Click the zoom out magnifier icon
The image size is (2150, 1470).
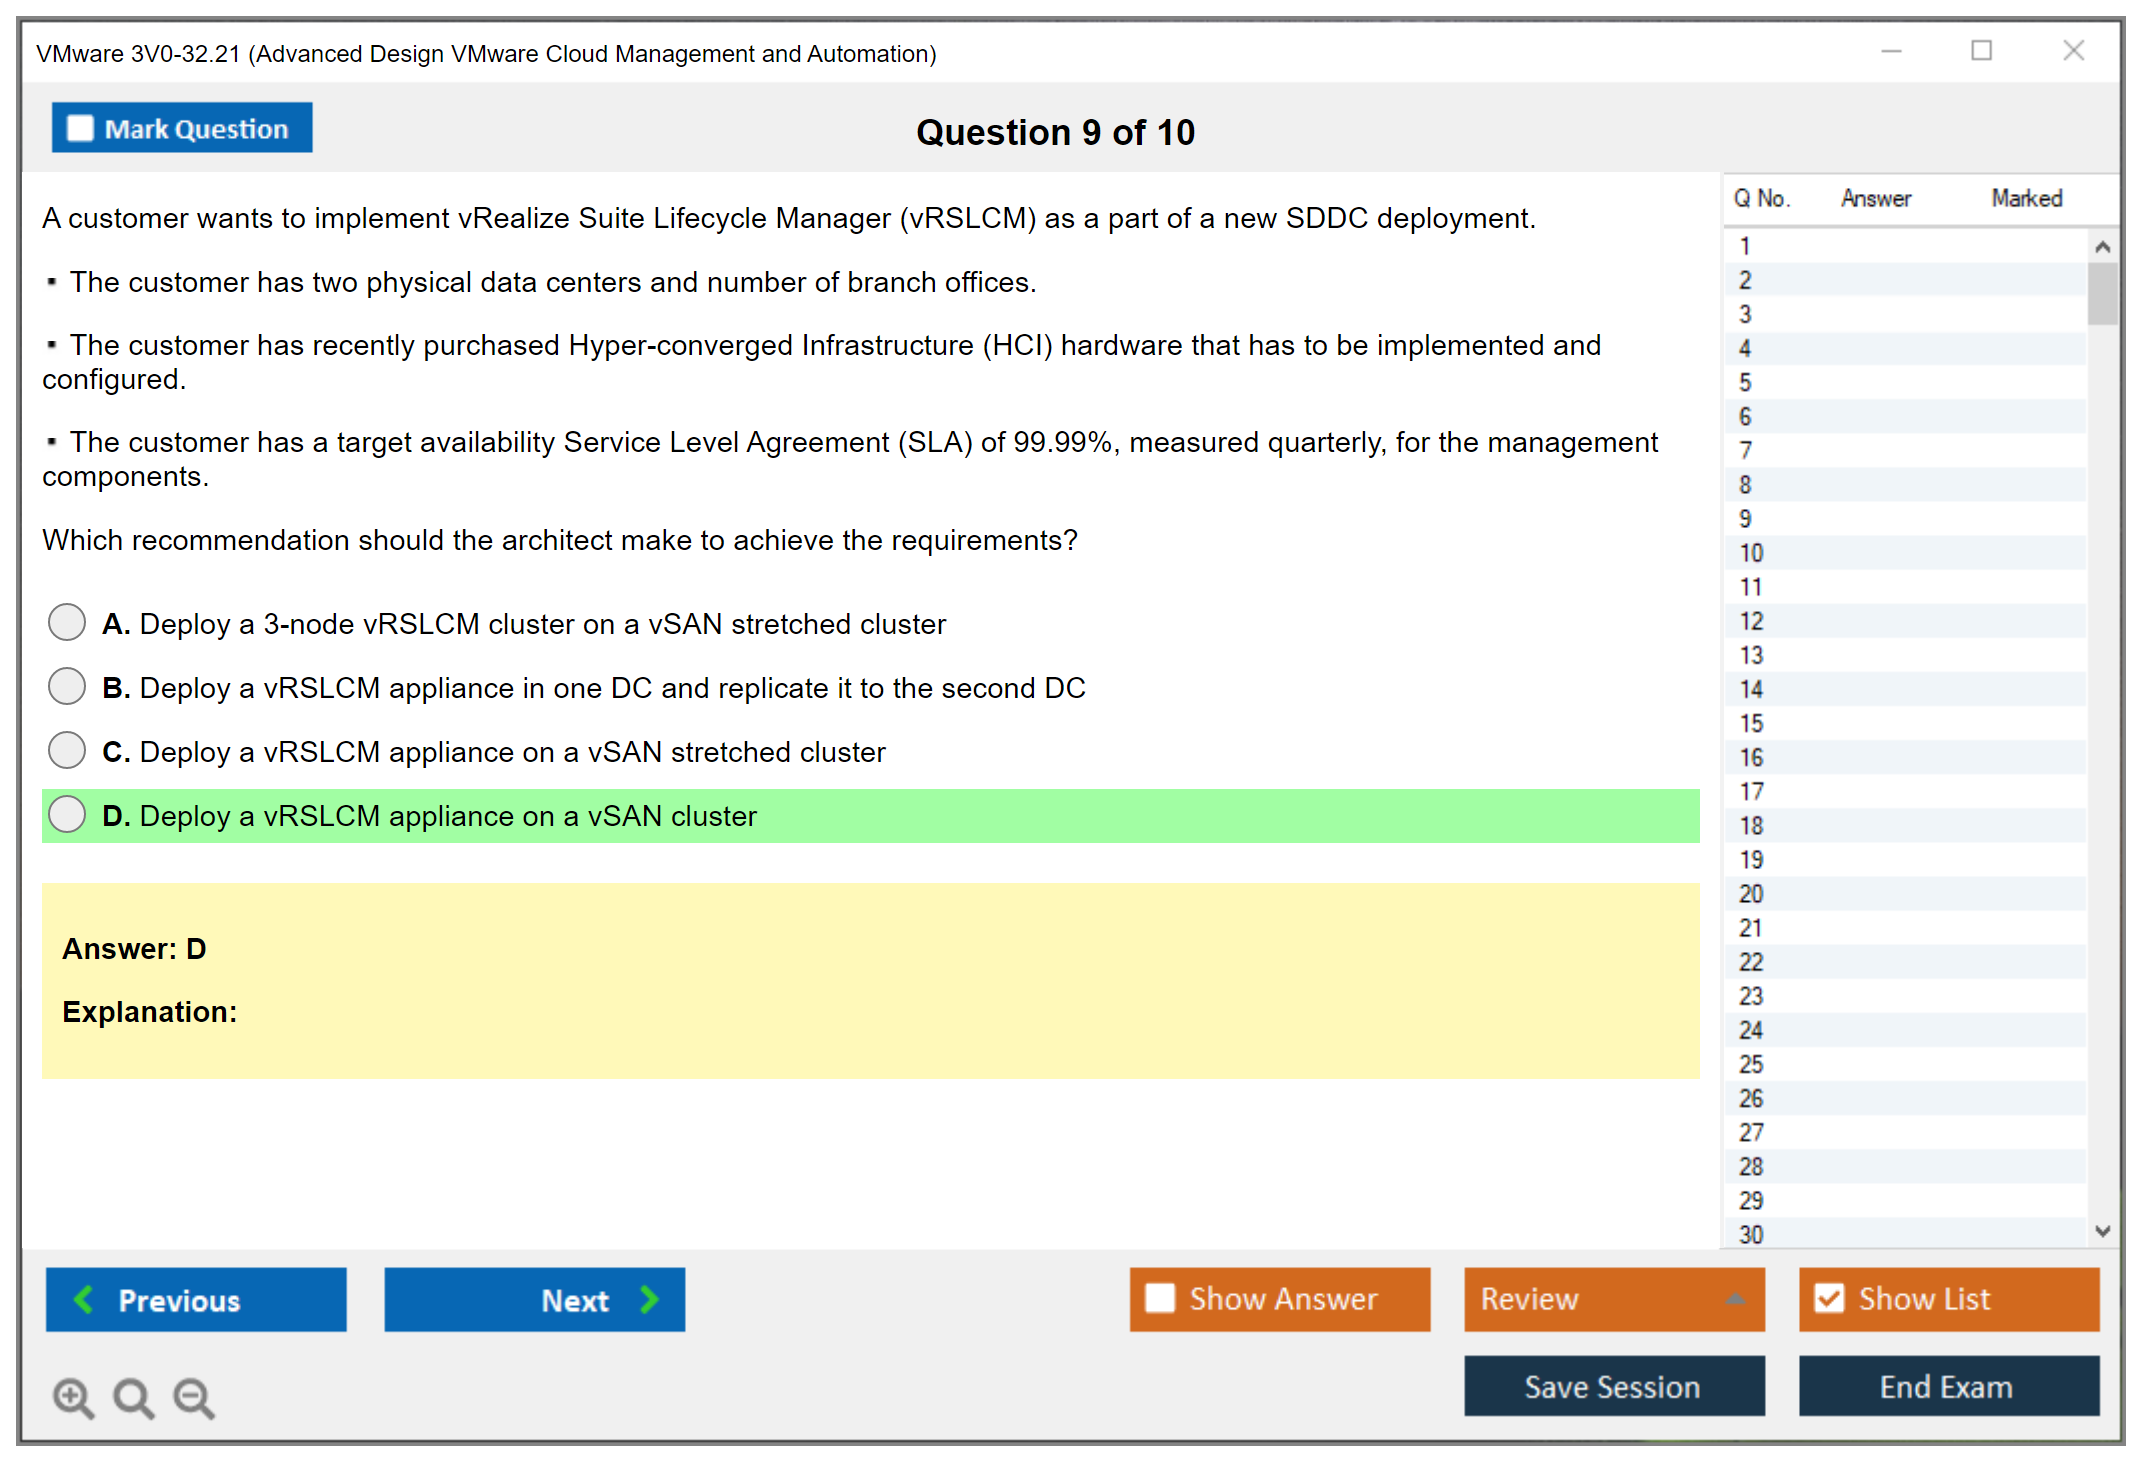click(x=194, y=1397)
